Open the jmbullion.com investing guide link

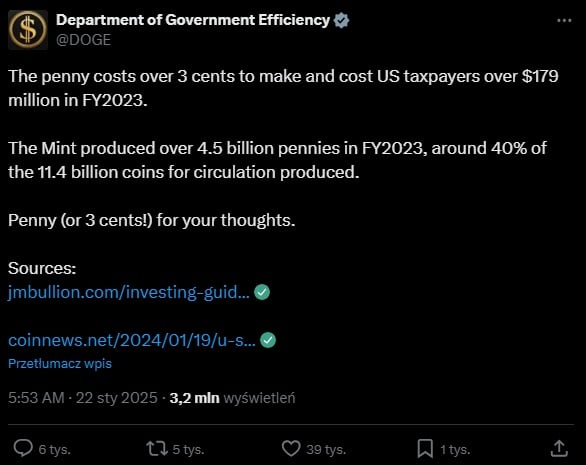tap(129, 292)
